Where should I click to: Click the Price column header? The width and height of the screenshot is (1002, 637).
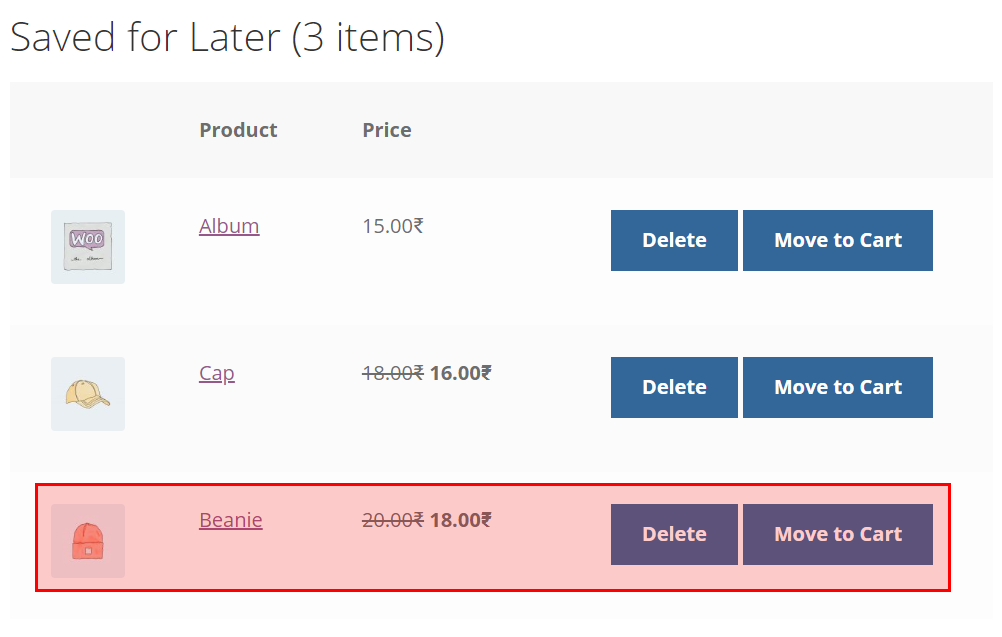387,130
